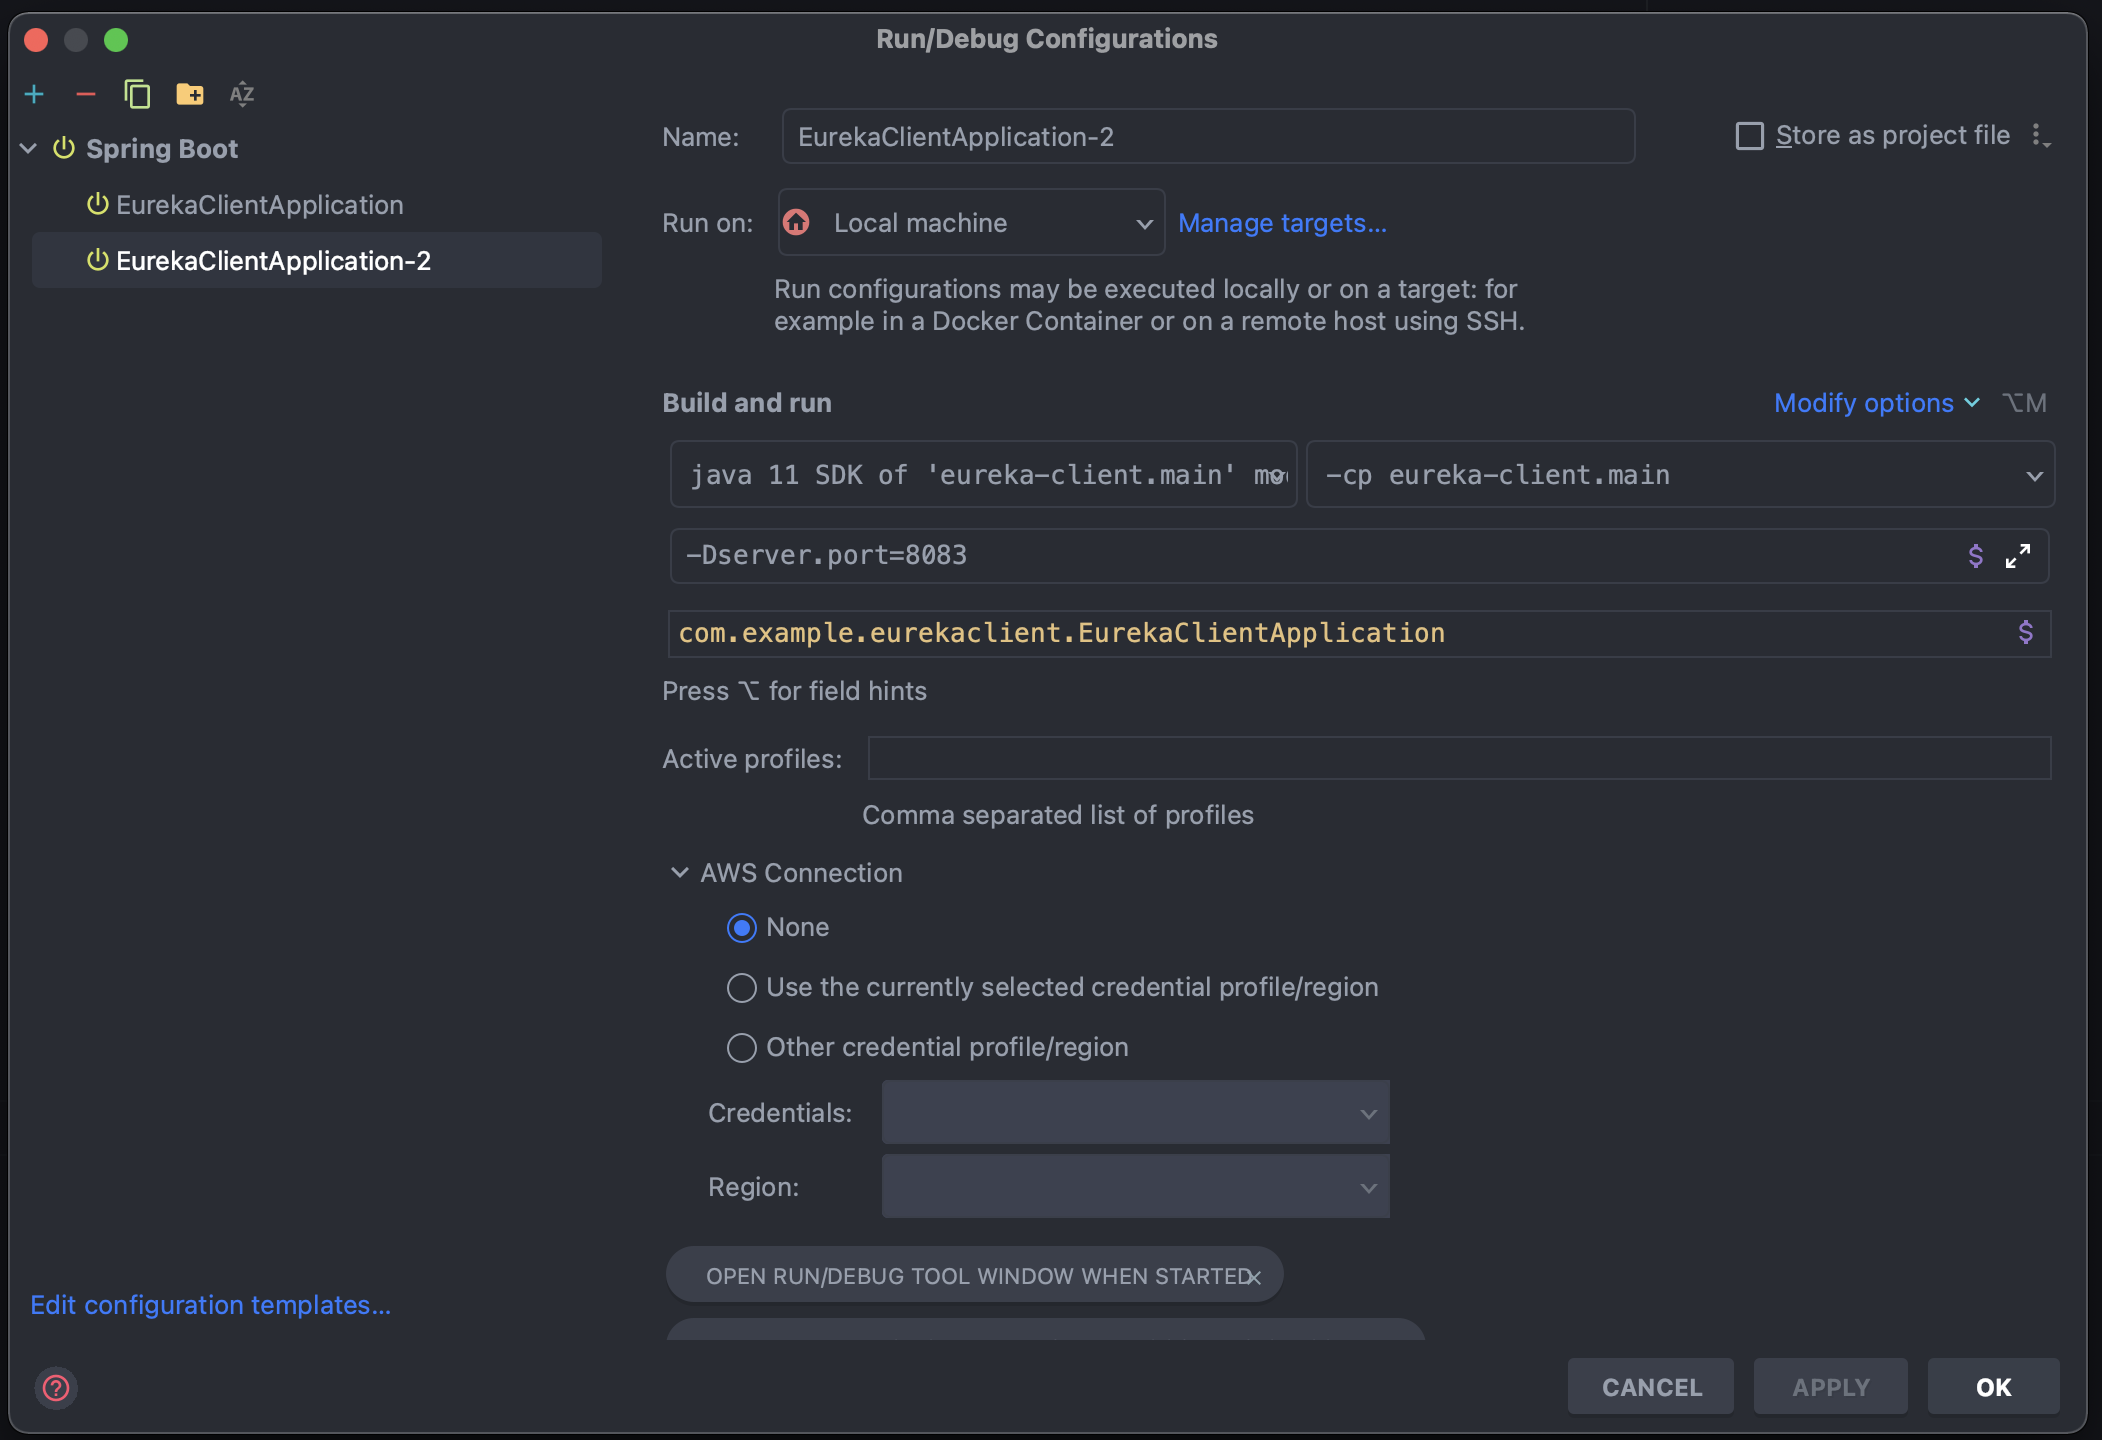Viewport: 2102px width, 1440px height.
Task: Open the Local machine Run on dropdown
Action: [971, 223]
